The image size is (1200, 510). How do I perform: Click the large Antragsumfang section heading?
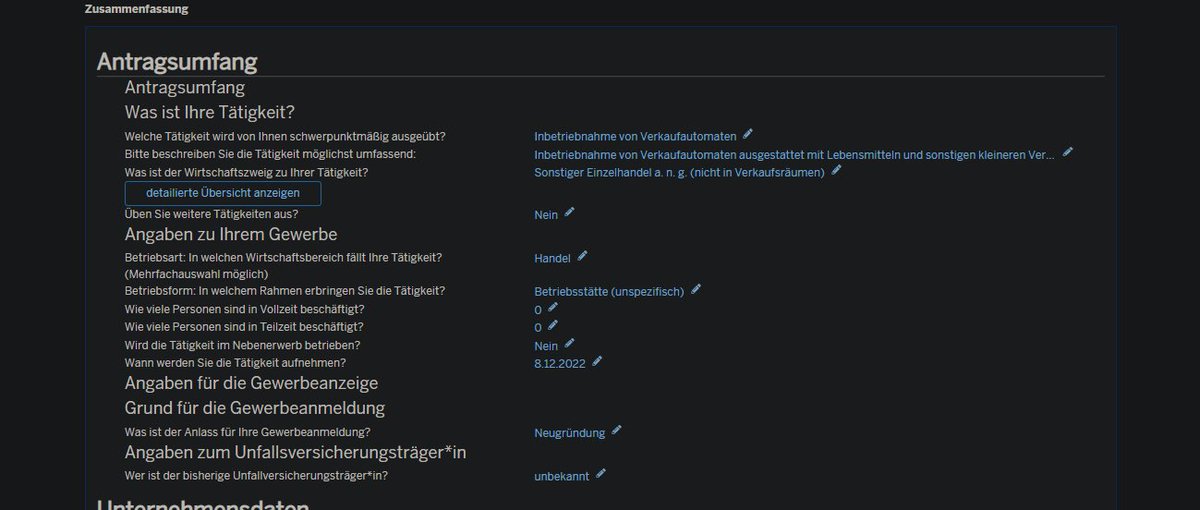[177, 62]
